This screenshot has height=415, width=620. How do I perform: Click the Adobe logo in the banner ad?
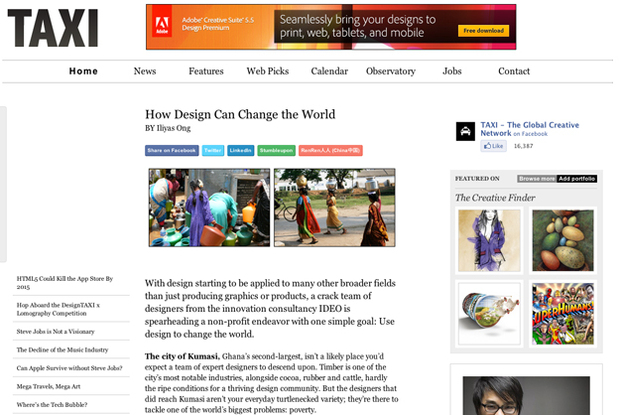162,23
